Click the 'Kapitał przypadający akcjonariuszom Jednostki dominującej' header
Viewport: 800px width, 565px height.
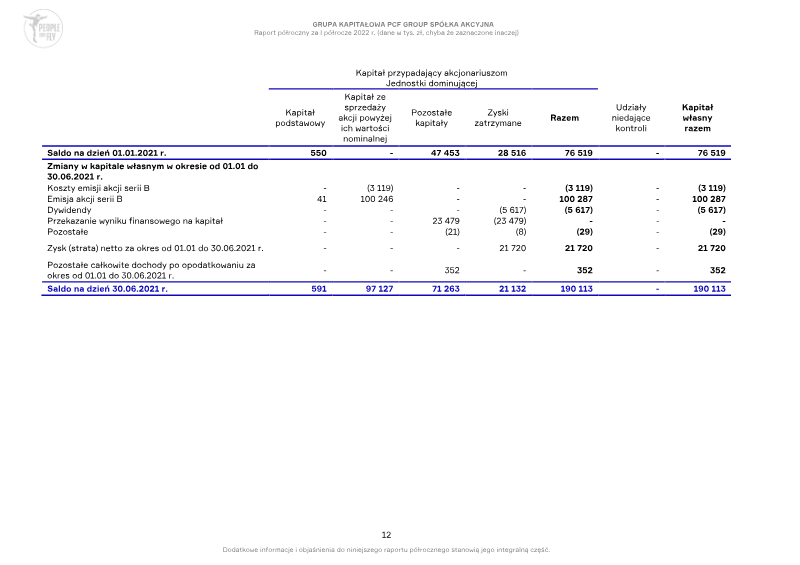coord(432,78)
